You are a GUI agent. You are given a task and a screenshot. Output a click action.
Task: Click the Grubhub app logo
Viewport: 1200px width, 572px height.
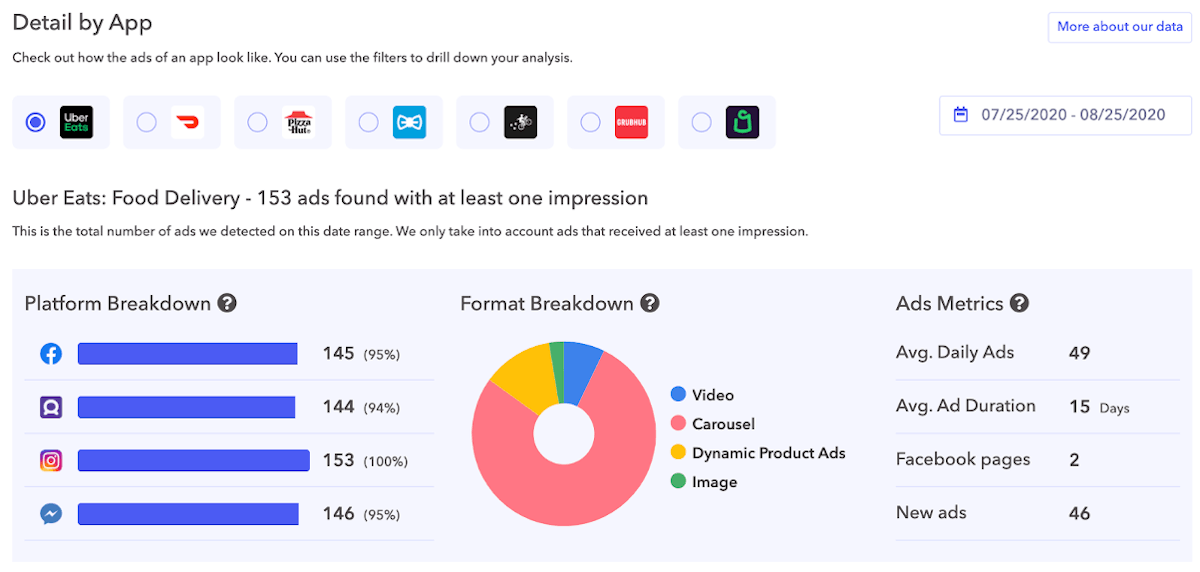(631, 122)
